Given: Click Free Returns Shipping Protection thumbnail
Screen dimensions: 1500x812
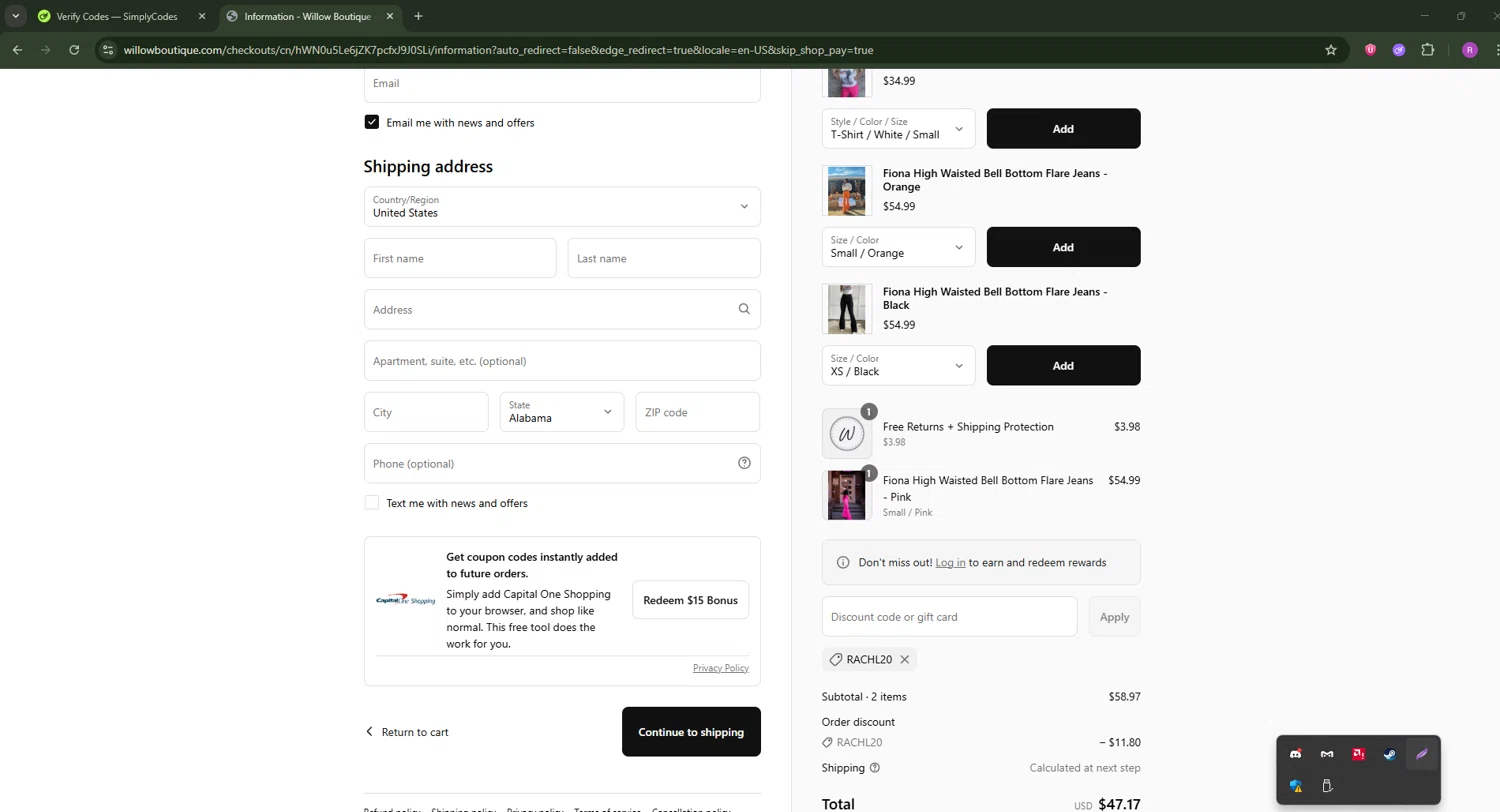Looking at the screenshot, I should (847, 434).
